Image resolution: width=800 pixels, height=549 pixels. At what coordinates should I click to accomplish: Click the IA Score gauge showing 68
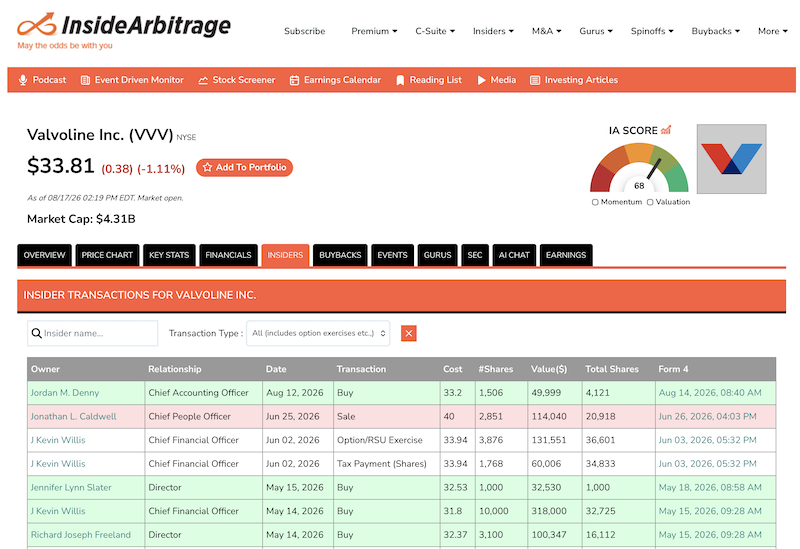point(639,167)
